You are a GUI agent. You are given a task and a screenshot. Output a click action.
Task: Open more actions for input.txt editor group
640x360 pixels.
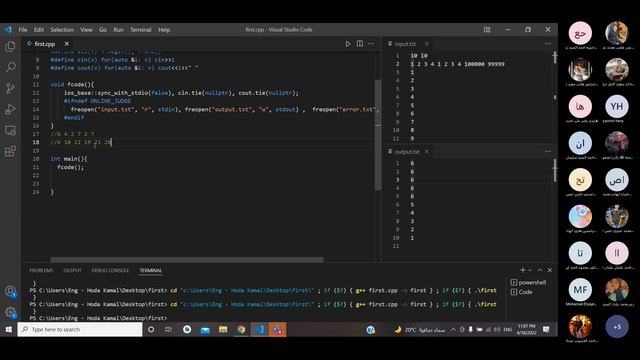point(548,44)
